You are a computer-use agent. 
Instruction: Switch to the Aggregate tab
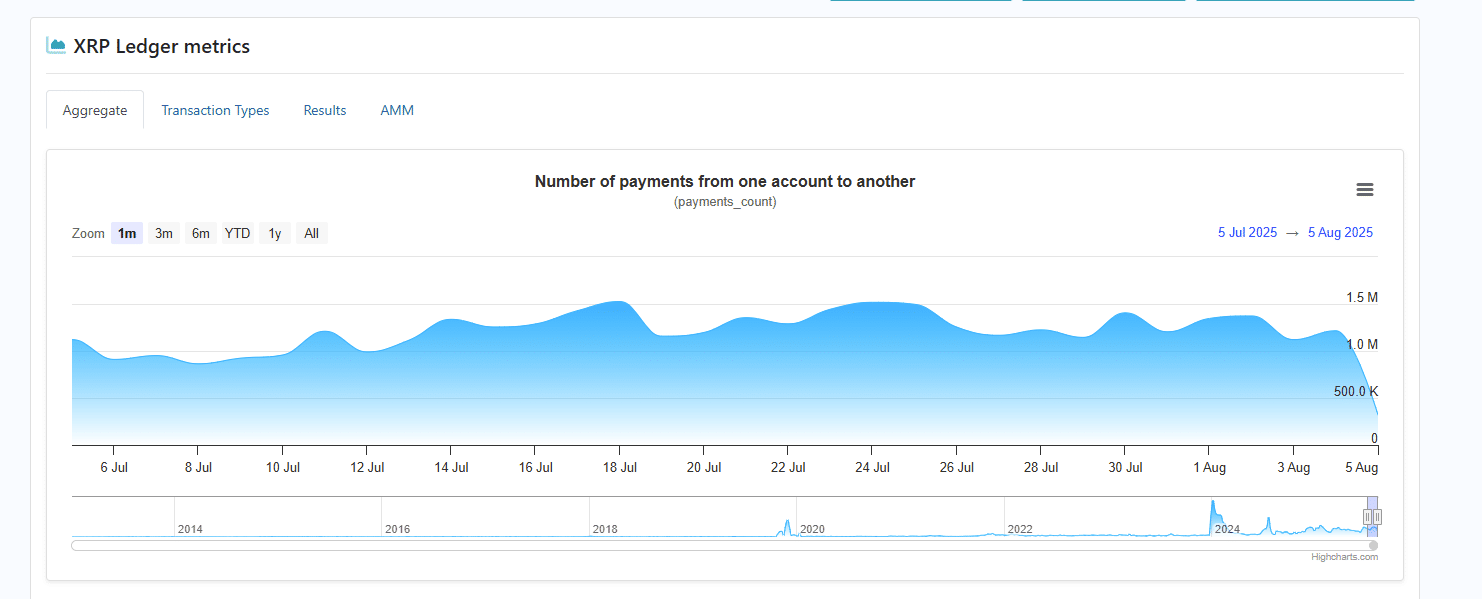[95, 110]
